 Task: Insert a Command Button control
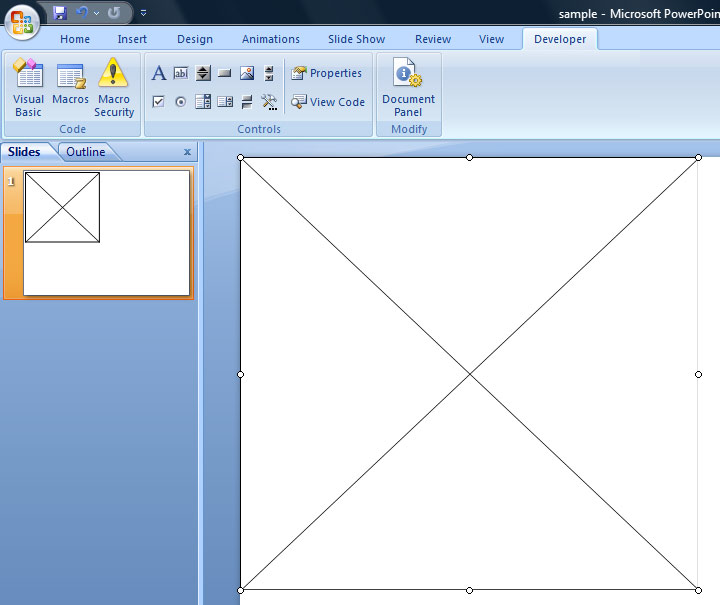[x=225, y=73]
